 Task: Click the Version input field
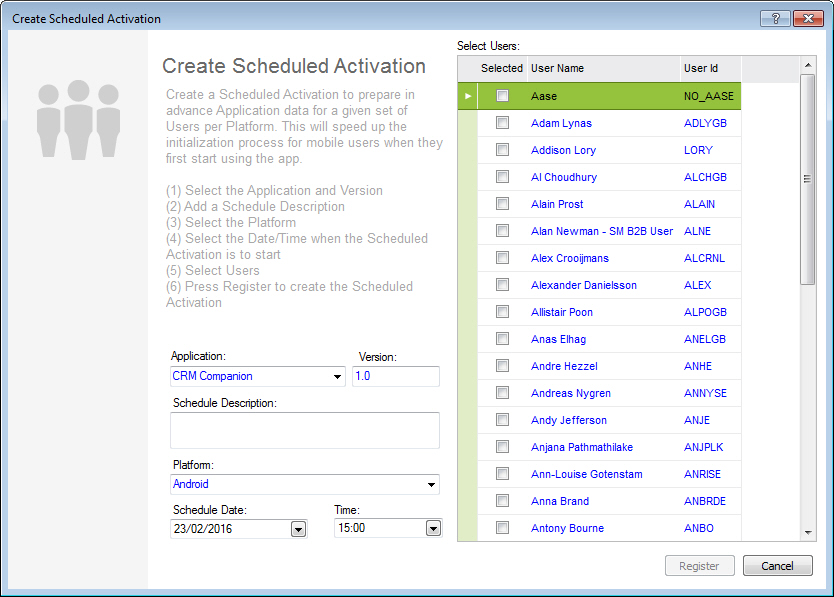(395, 377)
